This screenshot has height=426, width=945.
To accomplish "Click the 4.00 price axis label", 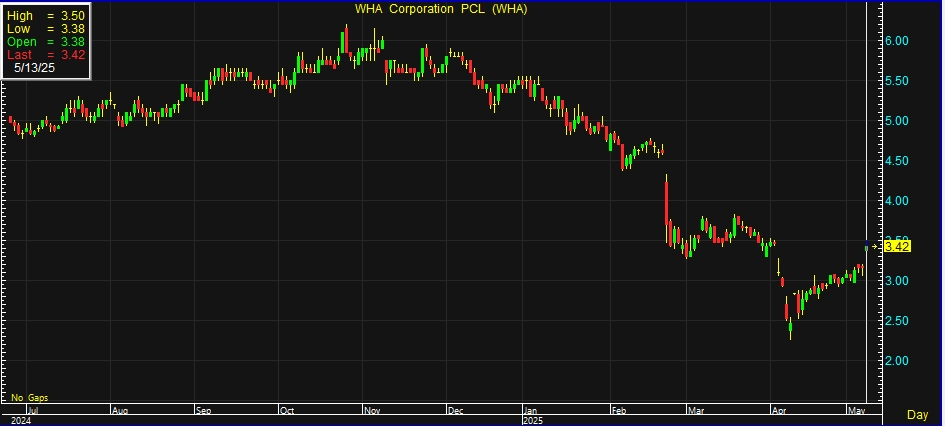I will tap(897, 201).
